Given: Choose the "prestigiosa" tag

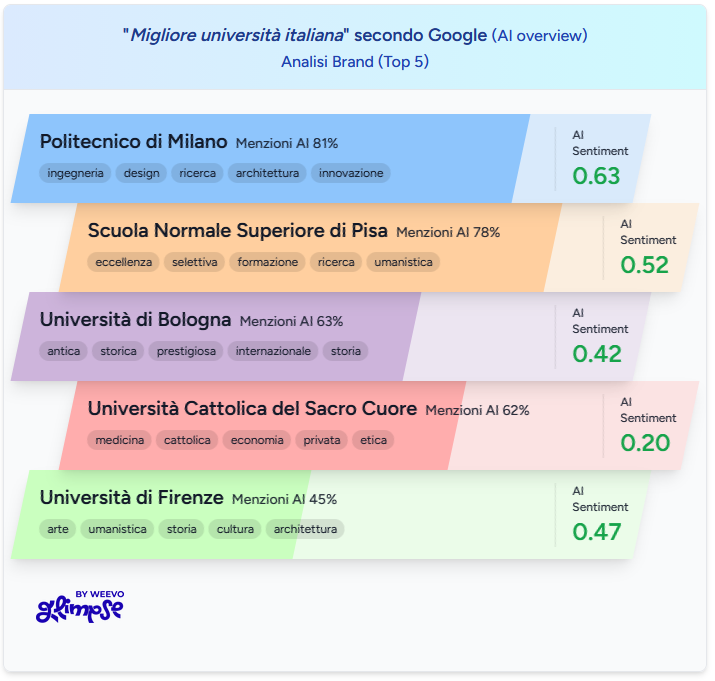Looking at the screenshot, I should pyautogui.click(x=187, y=351).
